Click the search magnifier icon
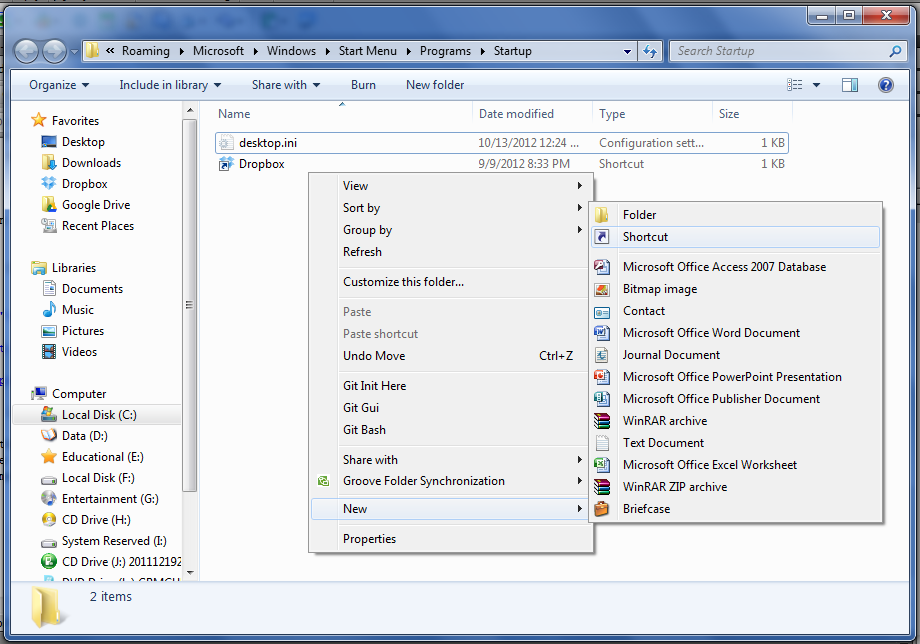The height and width of the screenshot is (644, 920). pyautogui.click(x=895, y=51)
